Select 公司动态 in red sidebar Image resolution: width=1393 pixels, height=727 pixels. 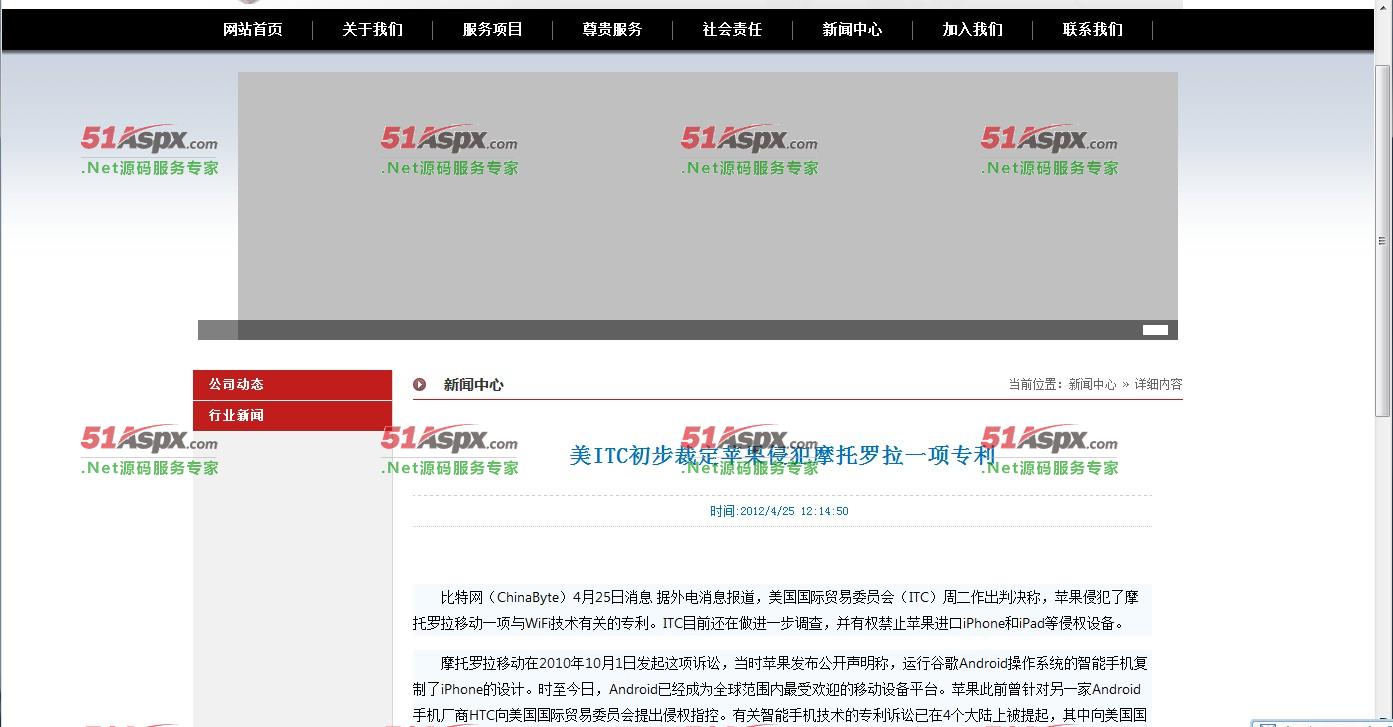click(x=292, y=385)
